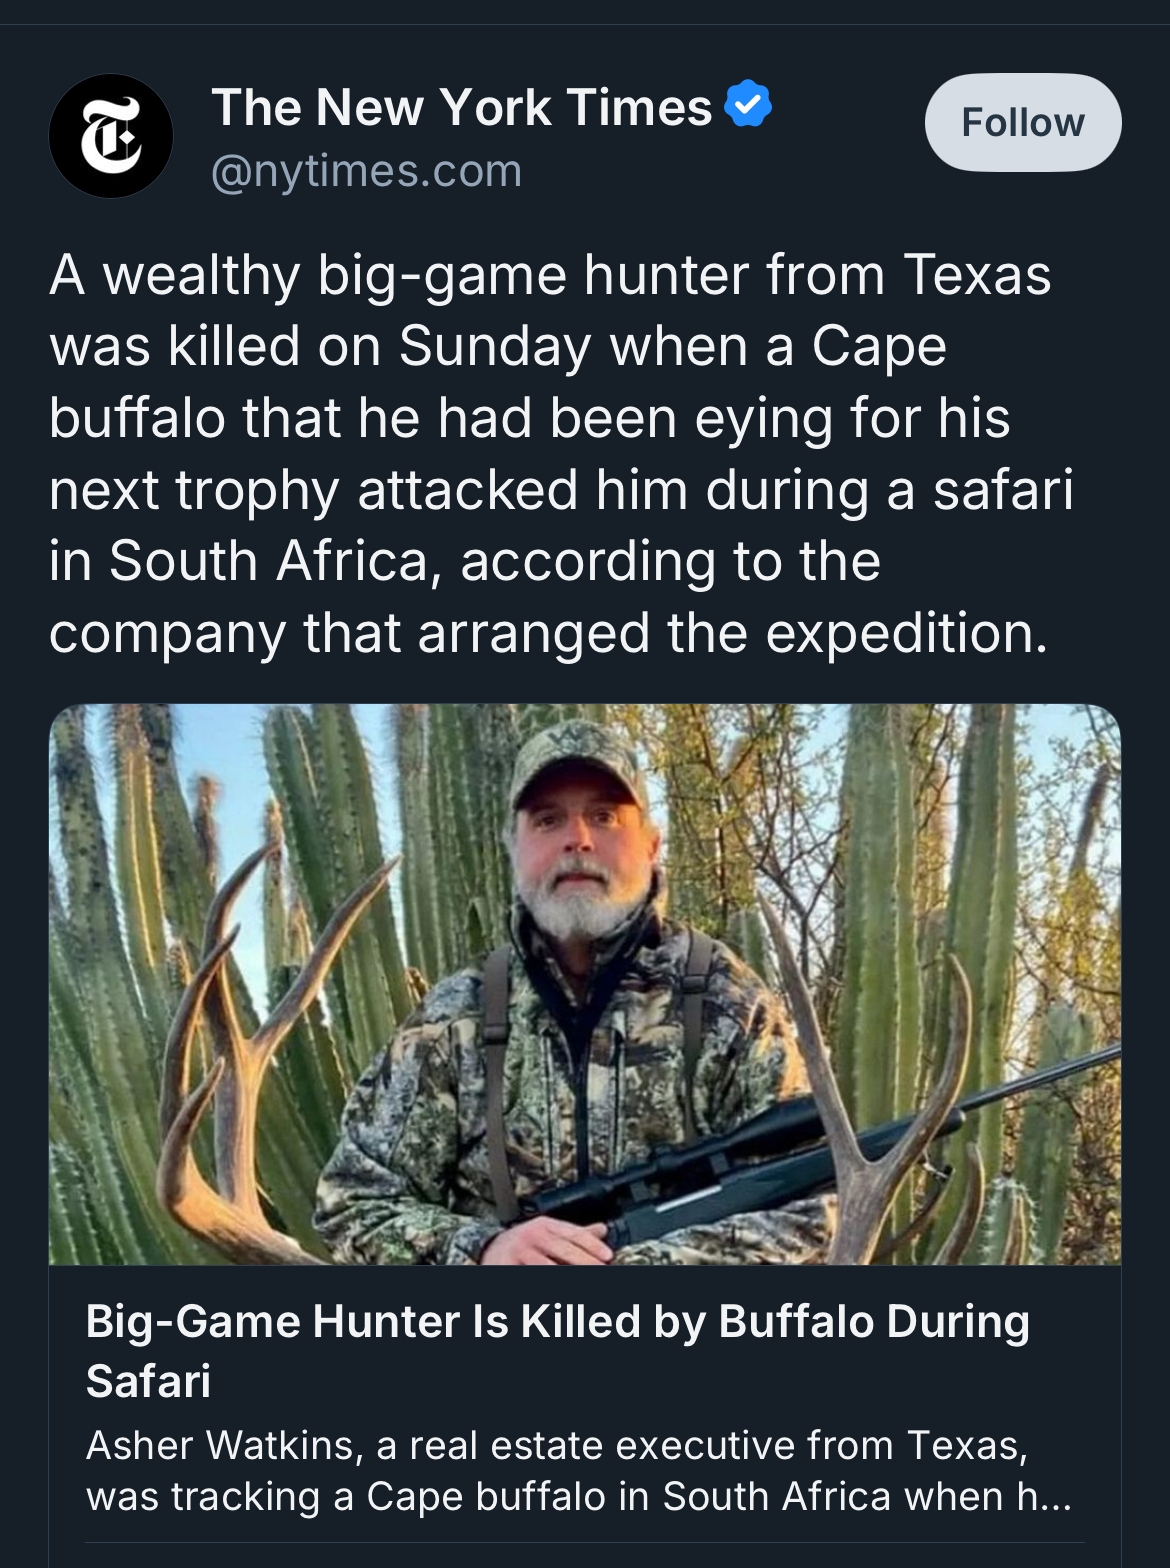Open the Big-Game Hunter headline link
The width and height of the screenshot is (1170, 1568).
557,1322
